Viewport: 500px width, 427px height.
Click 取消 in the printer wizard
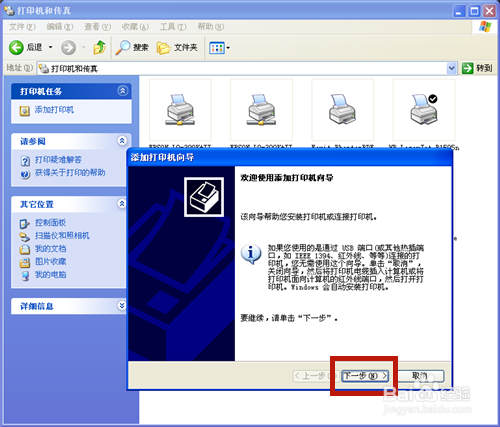420,376
